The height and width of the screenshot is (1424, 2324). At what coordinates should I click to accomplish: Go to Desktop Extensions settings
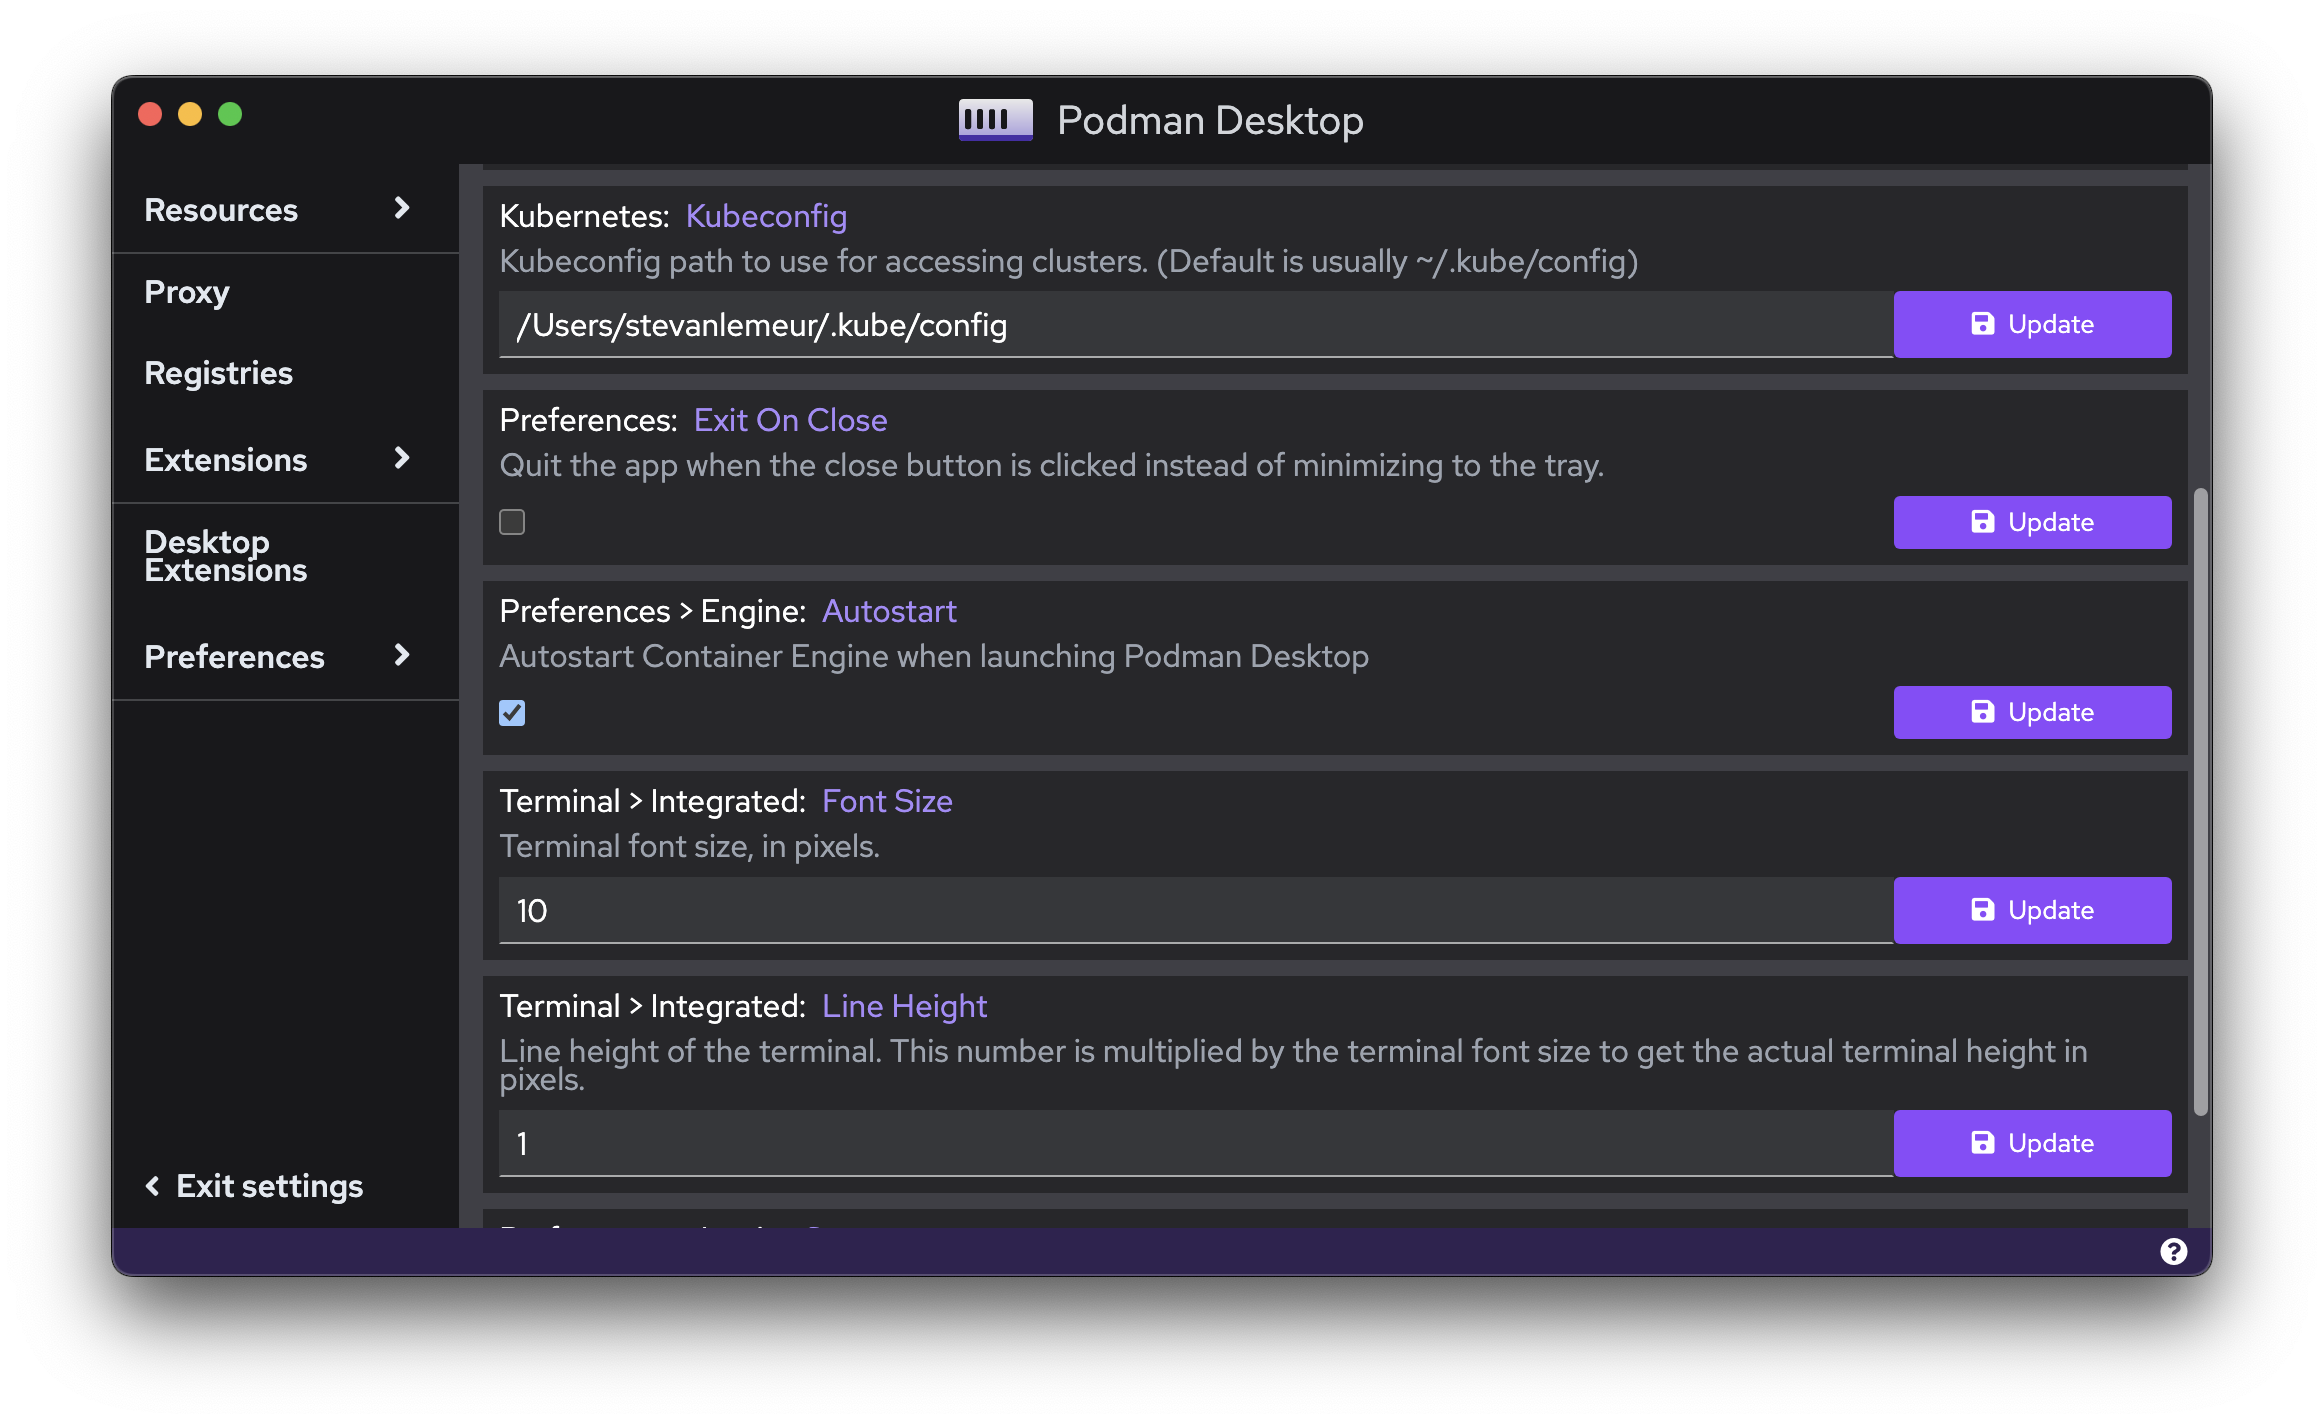tap(225, 555)
